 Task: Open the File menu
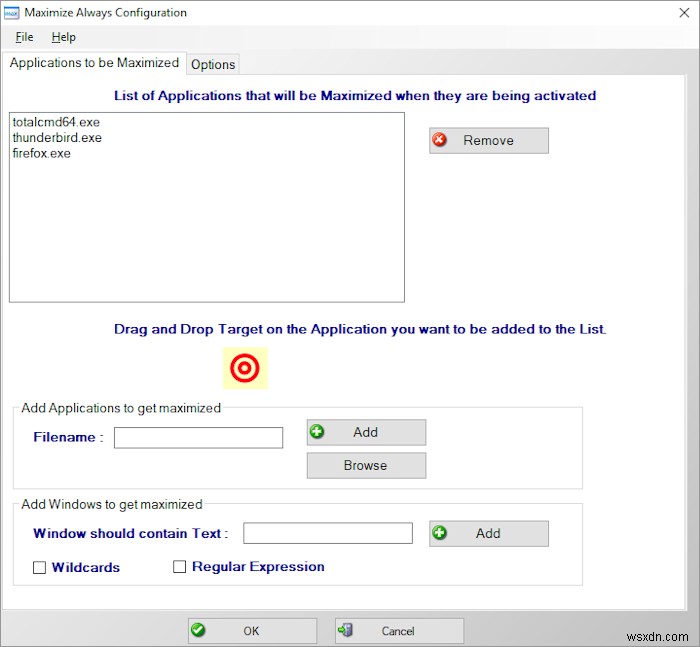[24, 37]
